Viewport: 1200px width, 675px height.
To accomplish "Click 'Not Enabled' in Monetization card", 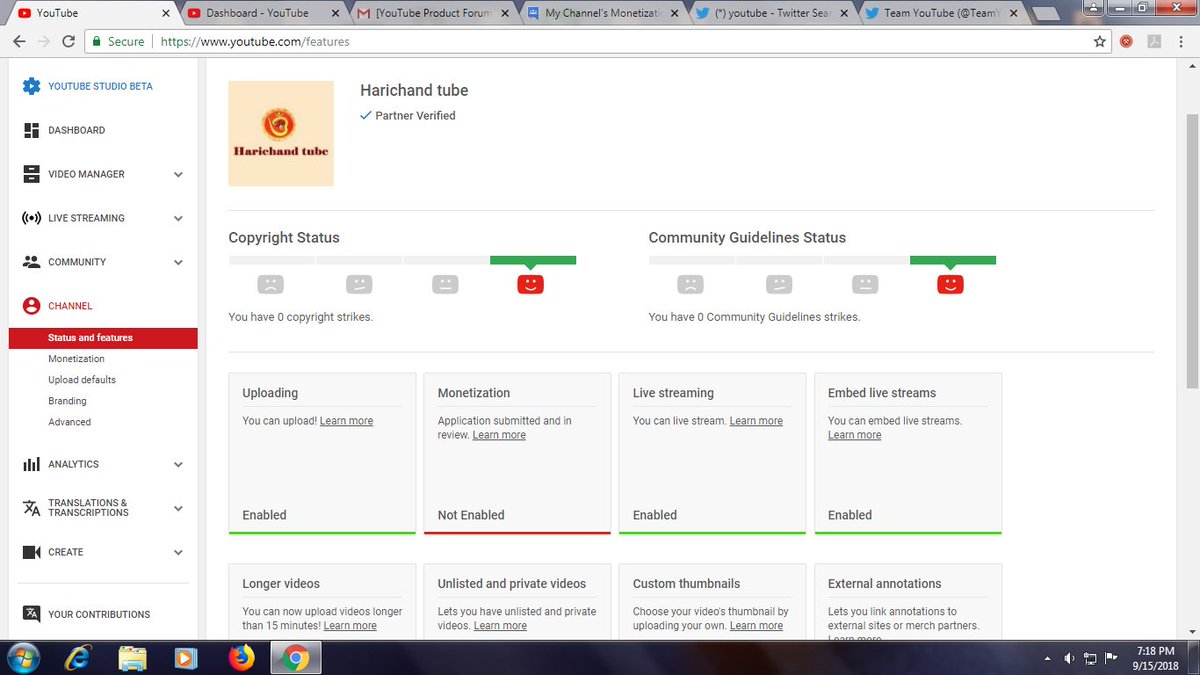I will [471, 515].
